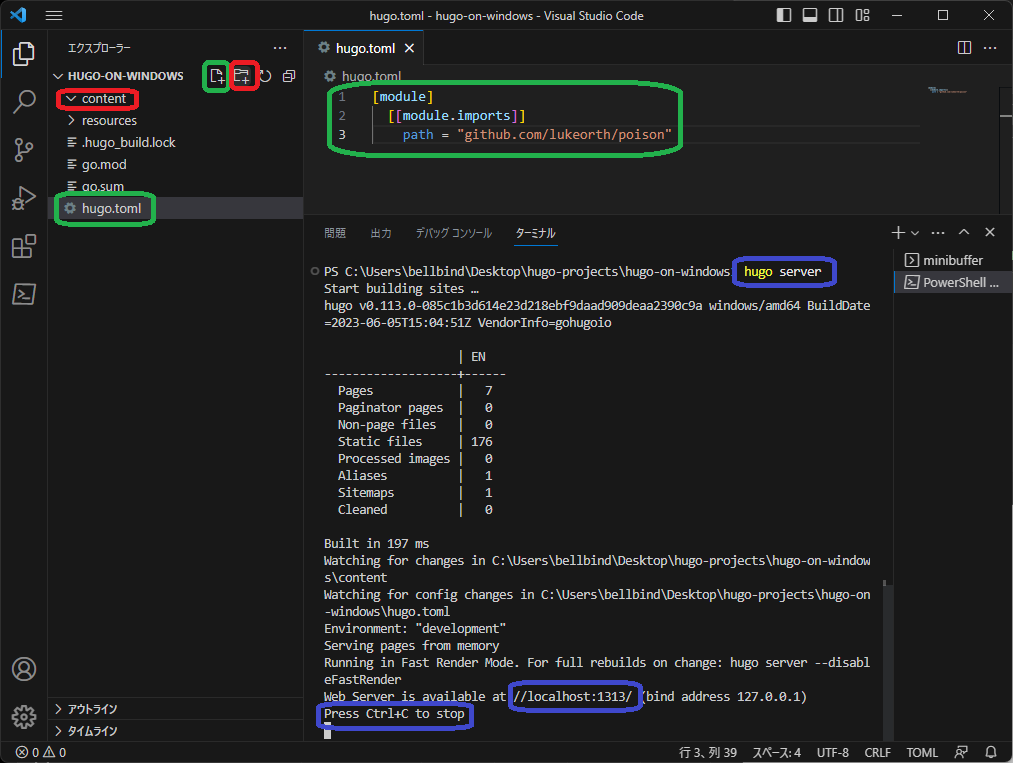Image resolution: width=1013 pixels, height=763 pixels.
Task: Open the Source Control view
Action: (23, 150)
